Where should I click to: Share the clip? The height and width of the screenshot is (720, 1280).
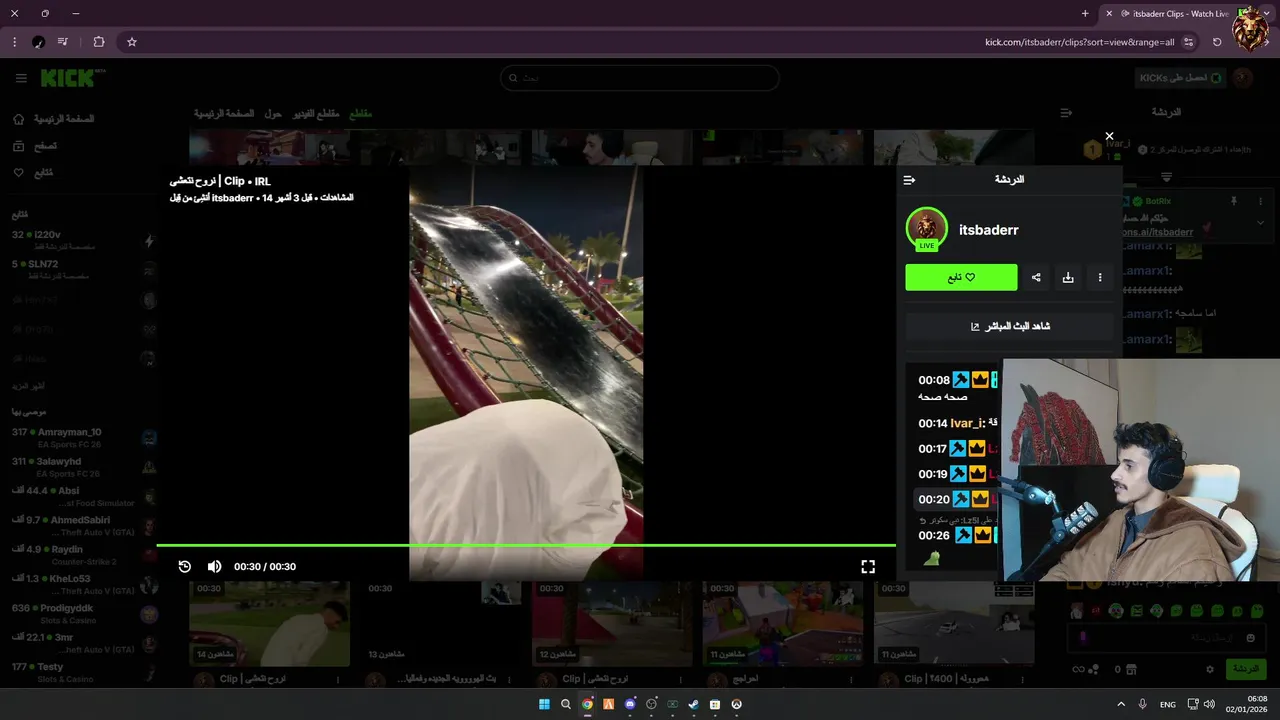tap(1036, 277)
